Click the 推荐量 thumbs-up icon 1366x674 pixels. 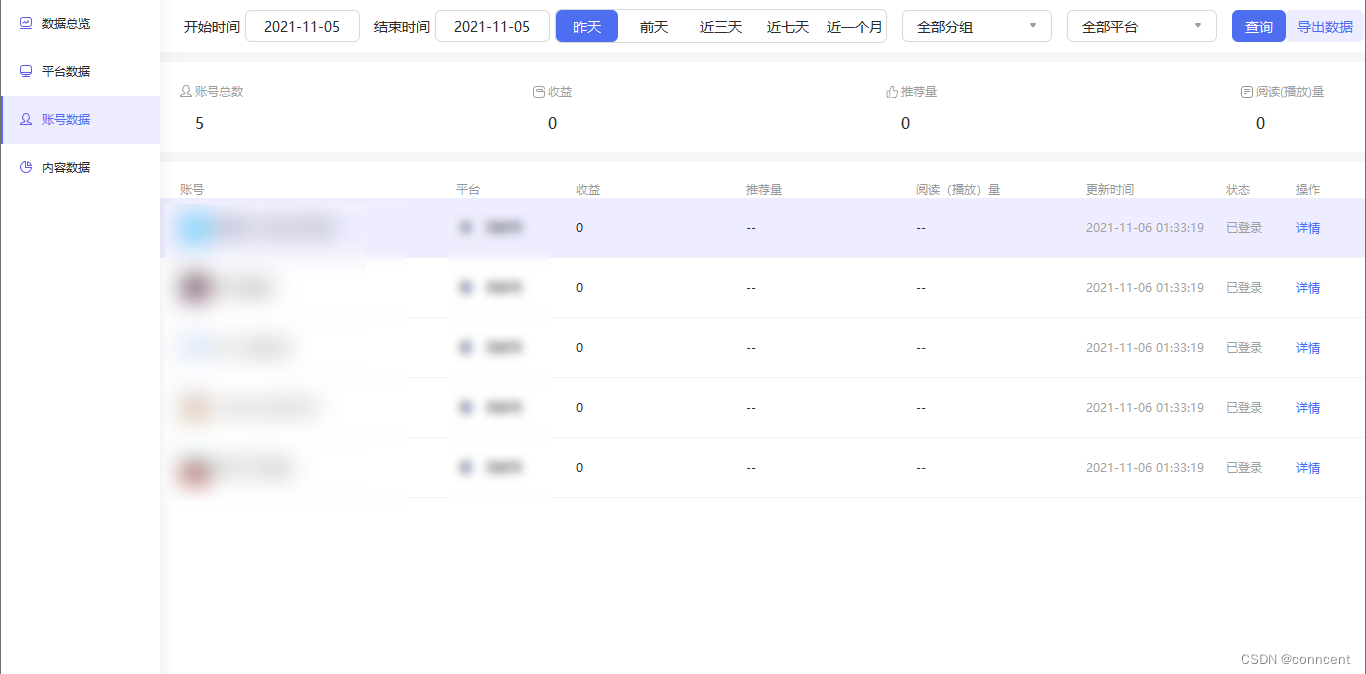point(892,92)
